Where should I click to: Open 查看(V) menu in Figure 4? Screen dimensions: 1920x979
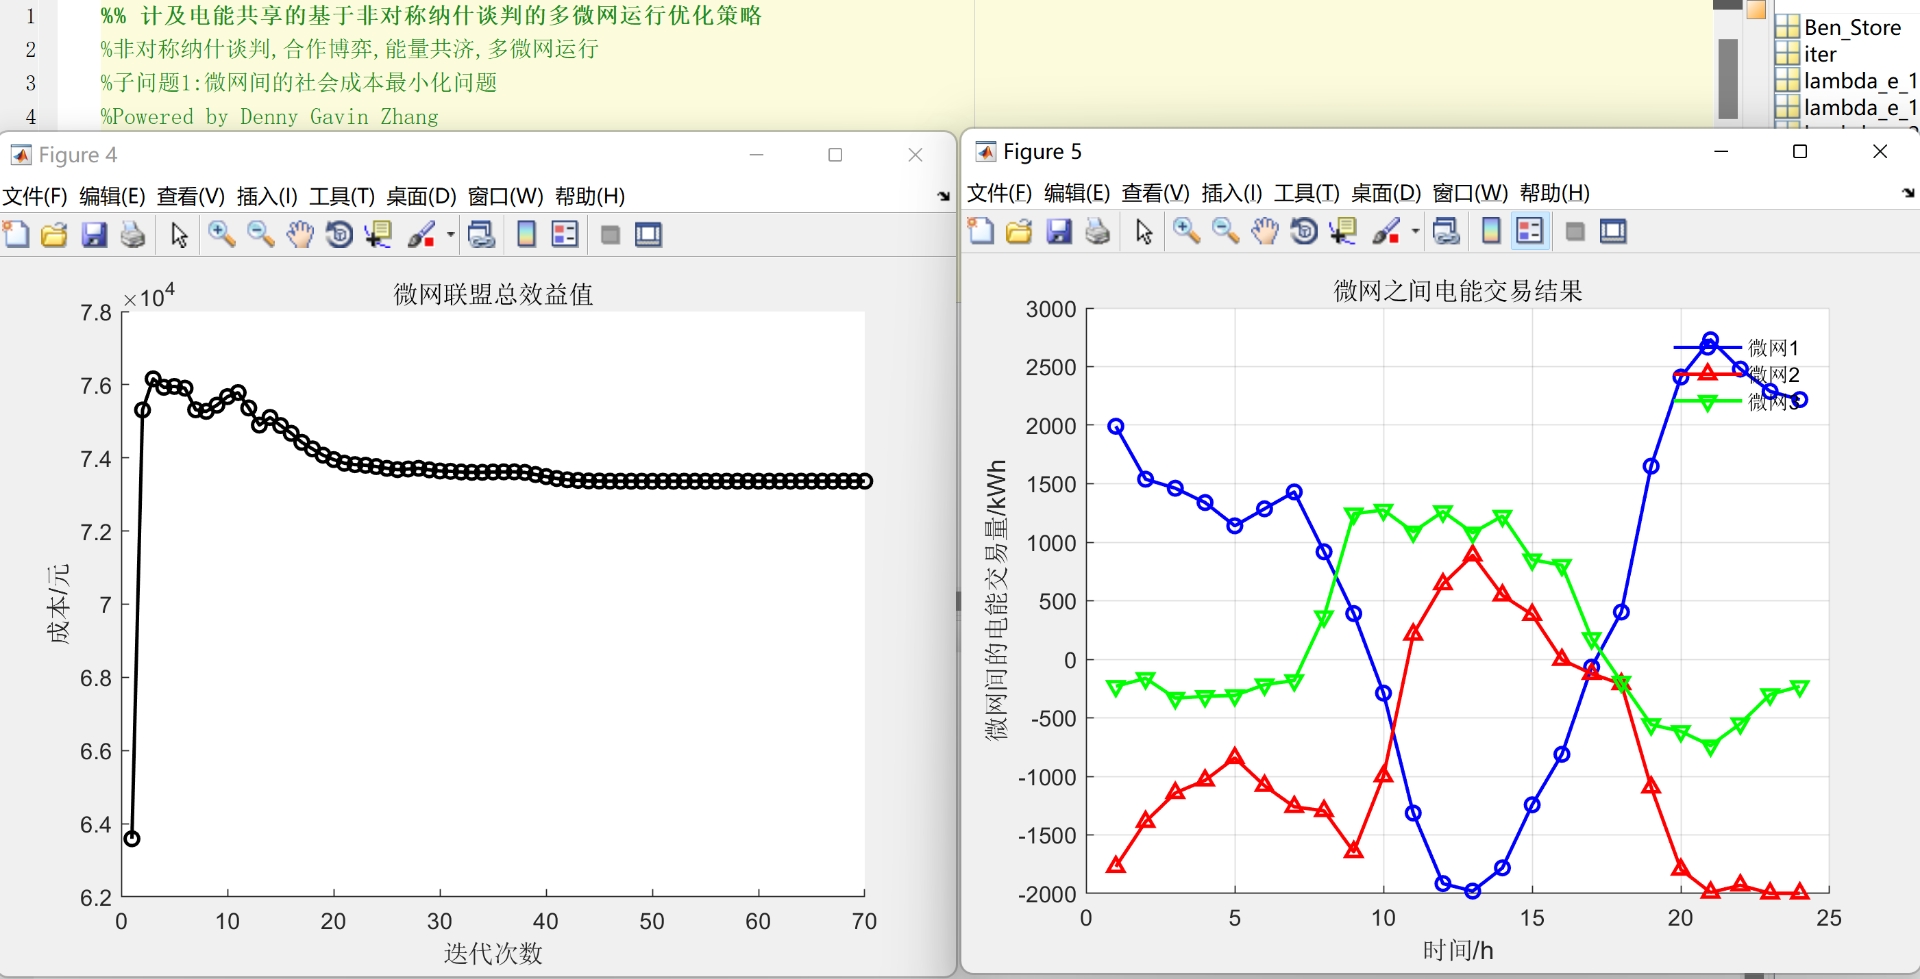pyautogui.click(x=191, y=196)
